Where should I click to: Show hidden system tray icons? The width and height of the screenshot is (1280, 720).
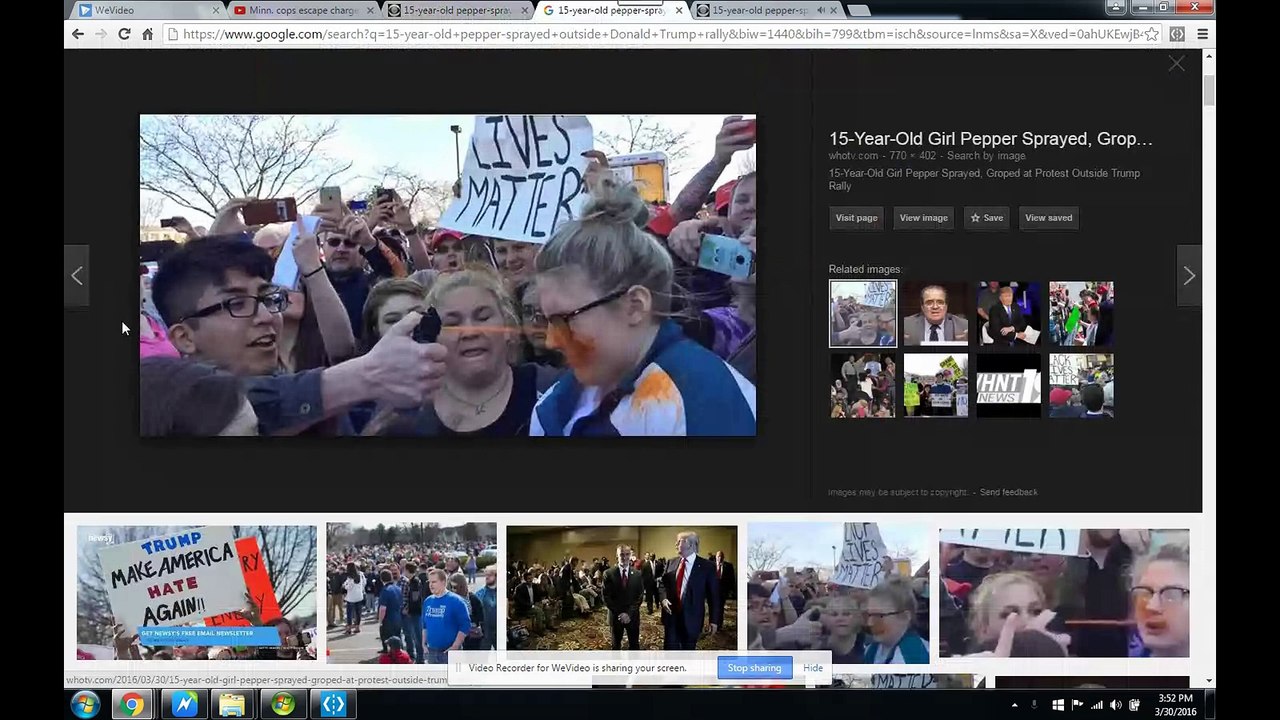pyautogui.click(x=1015, y=706)
